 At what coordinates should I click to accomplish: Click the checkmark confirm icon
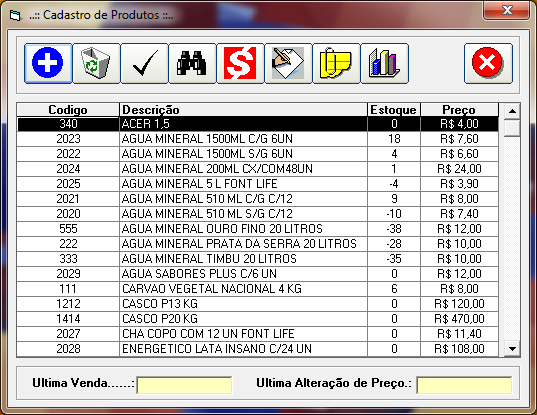click(x=144, y=63)
